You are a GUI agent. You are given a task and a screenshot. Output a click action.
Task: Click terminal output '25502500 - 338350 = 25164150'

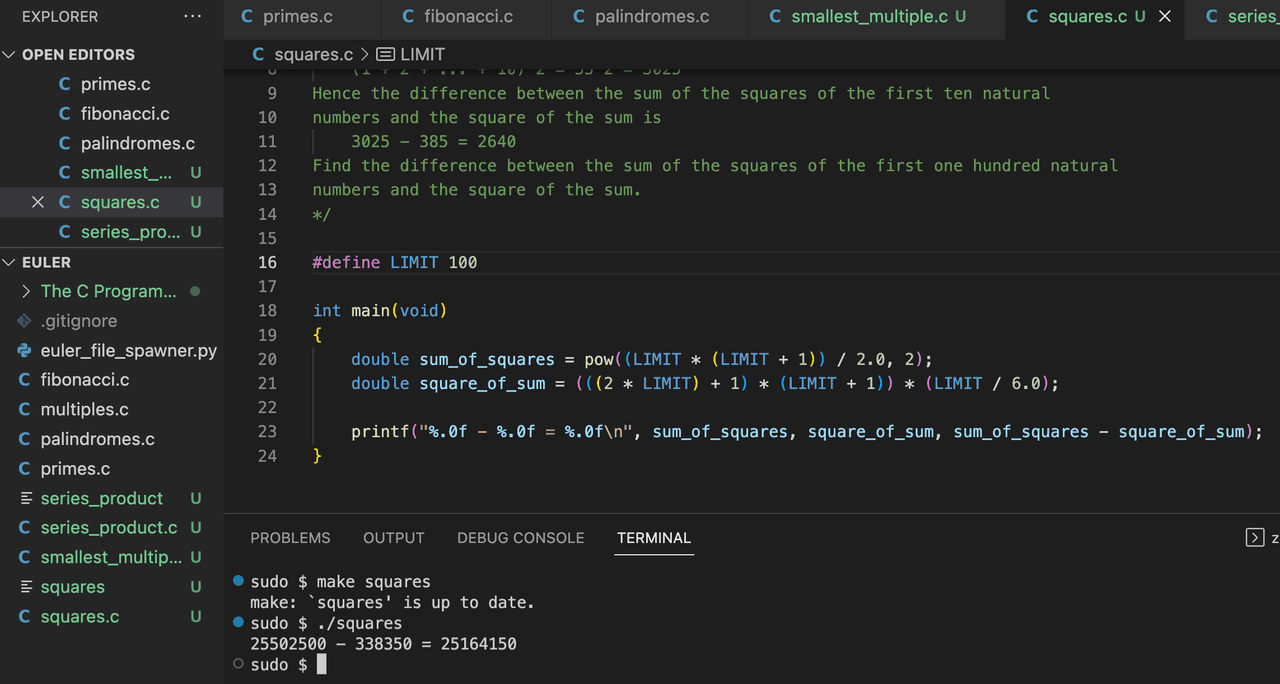(384, 644)
